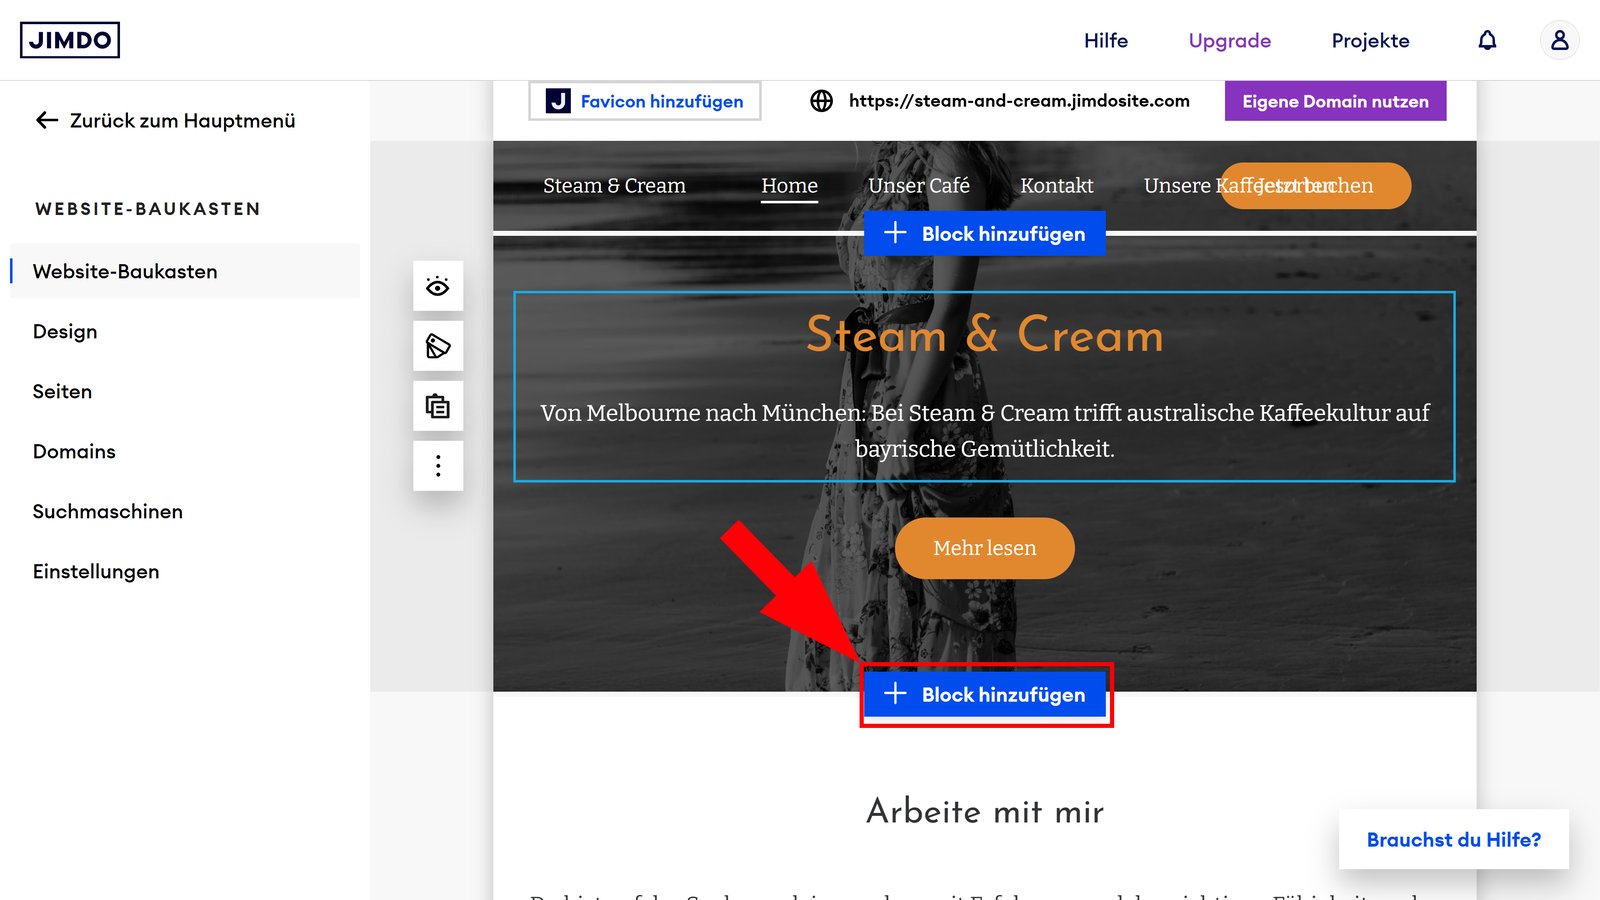Open the user profile icon
This screenshot has height=900, width=1600.
1559,40
